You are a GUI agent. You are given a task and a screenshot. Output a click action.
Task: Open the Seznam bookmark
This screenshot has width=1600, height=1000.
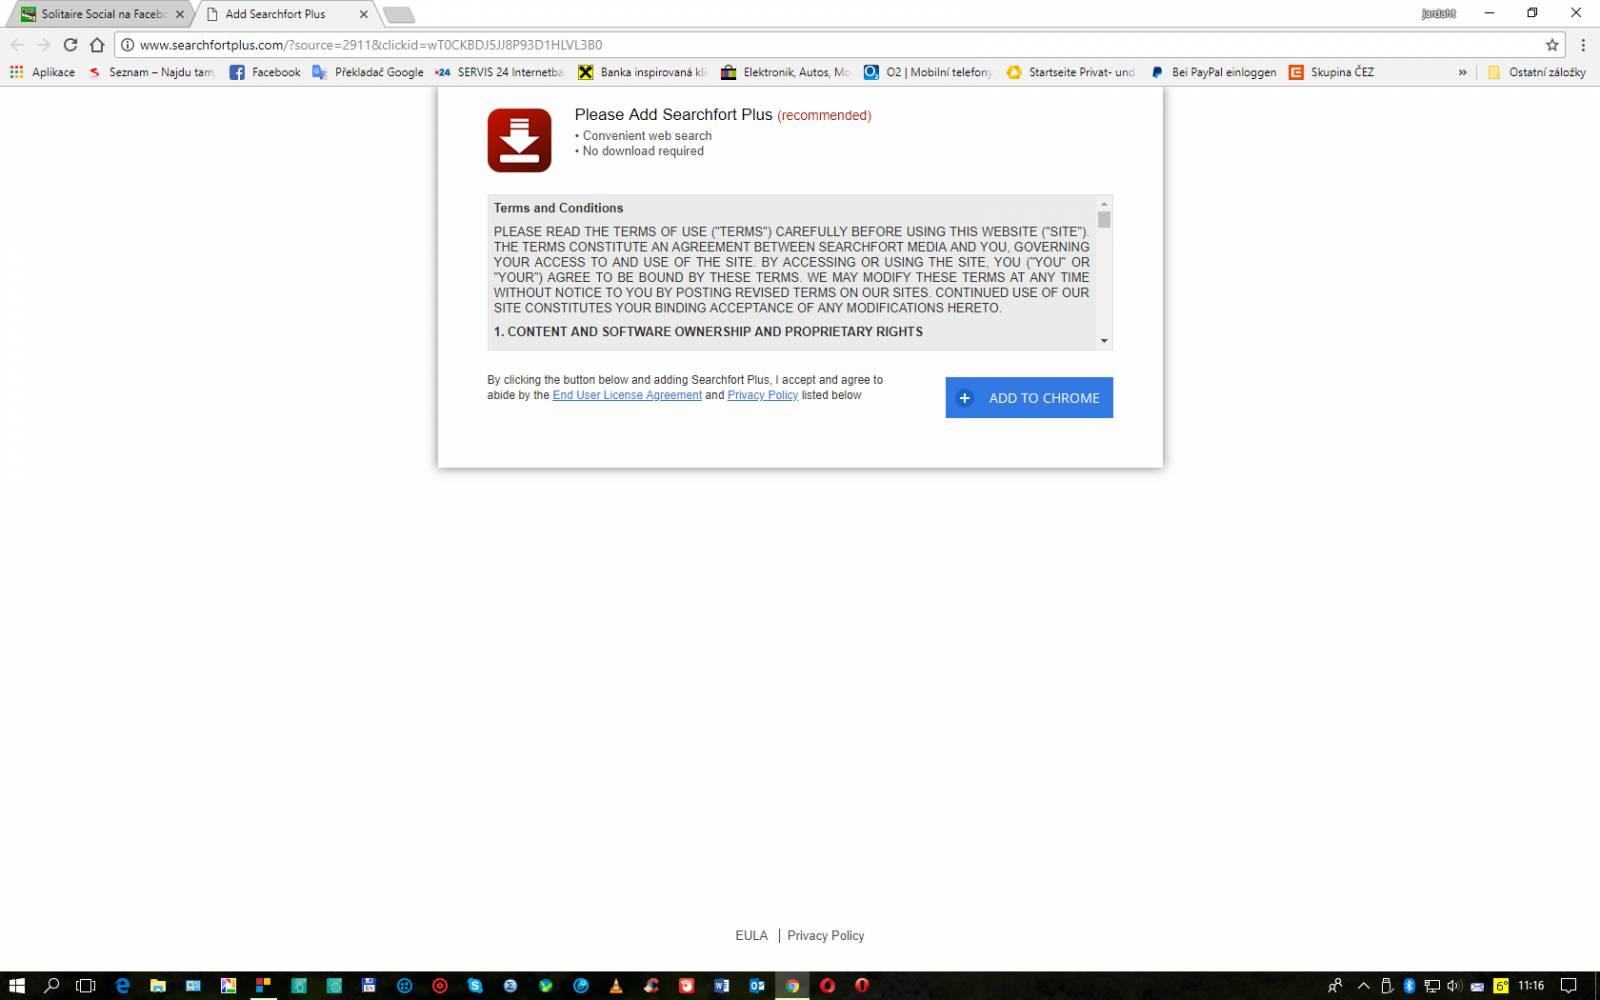click(x=151, y=72)
